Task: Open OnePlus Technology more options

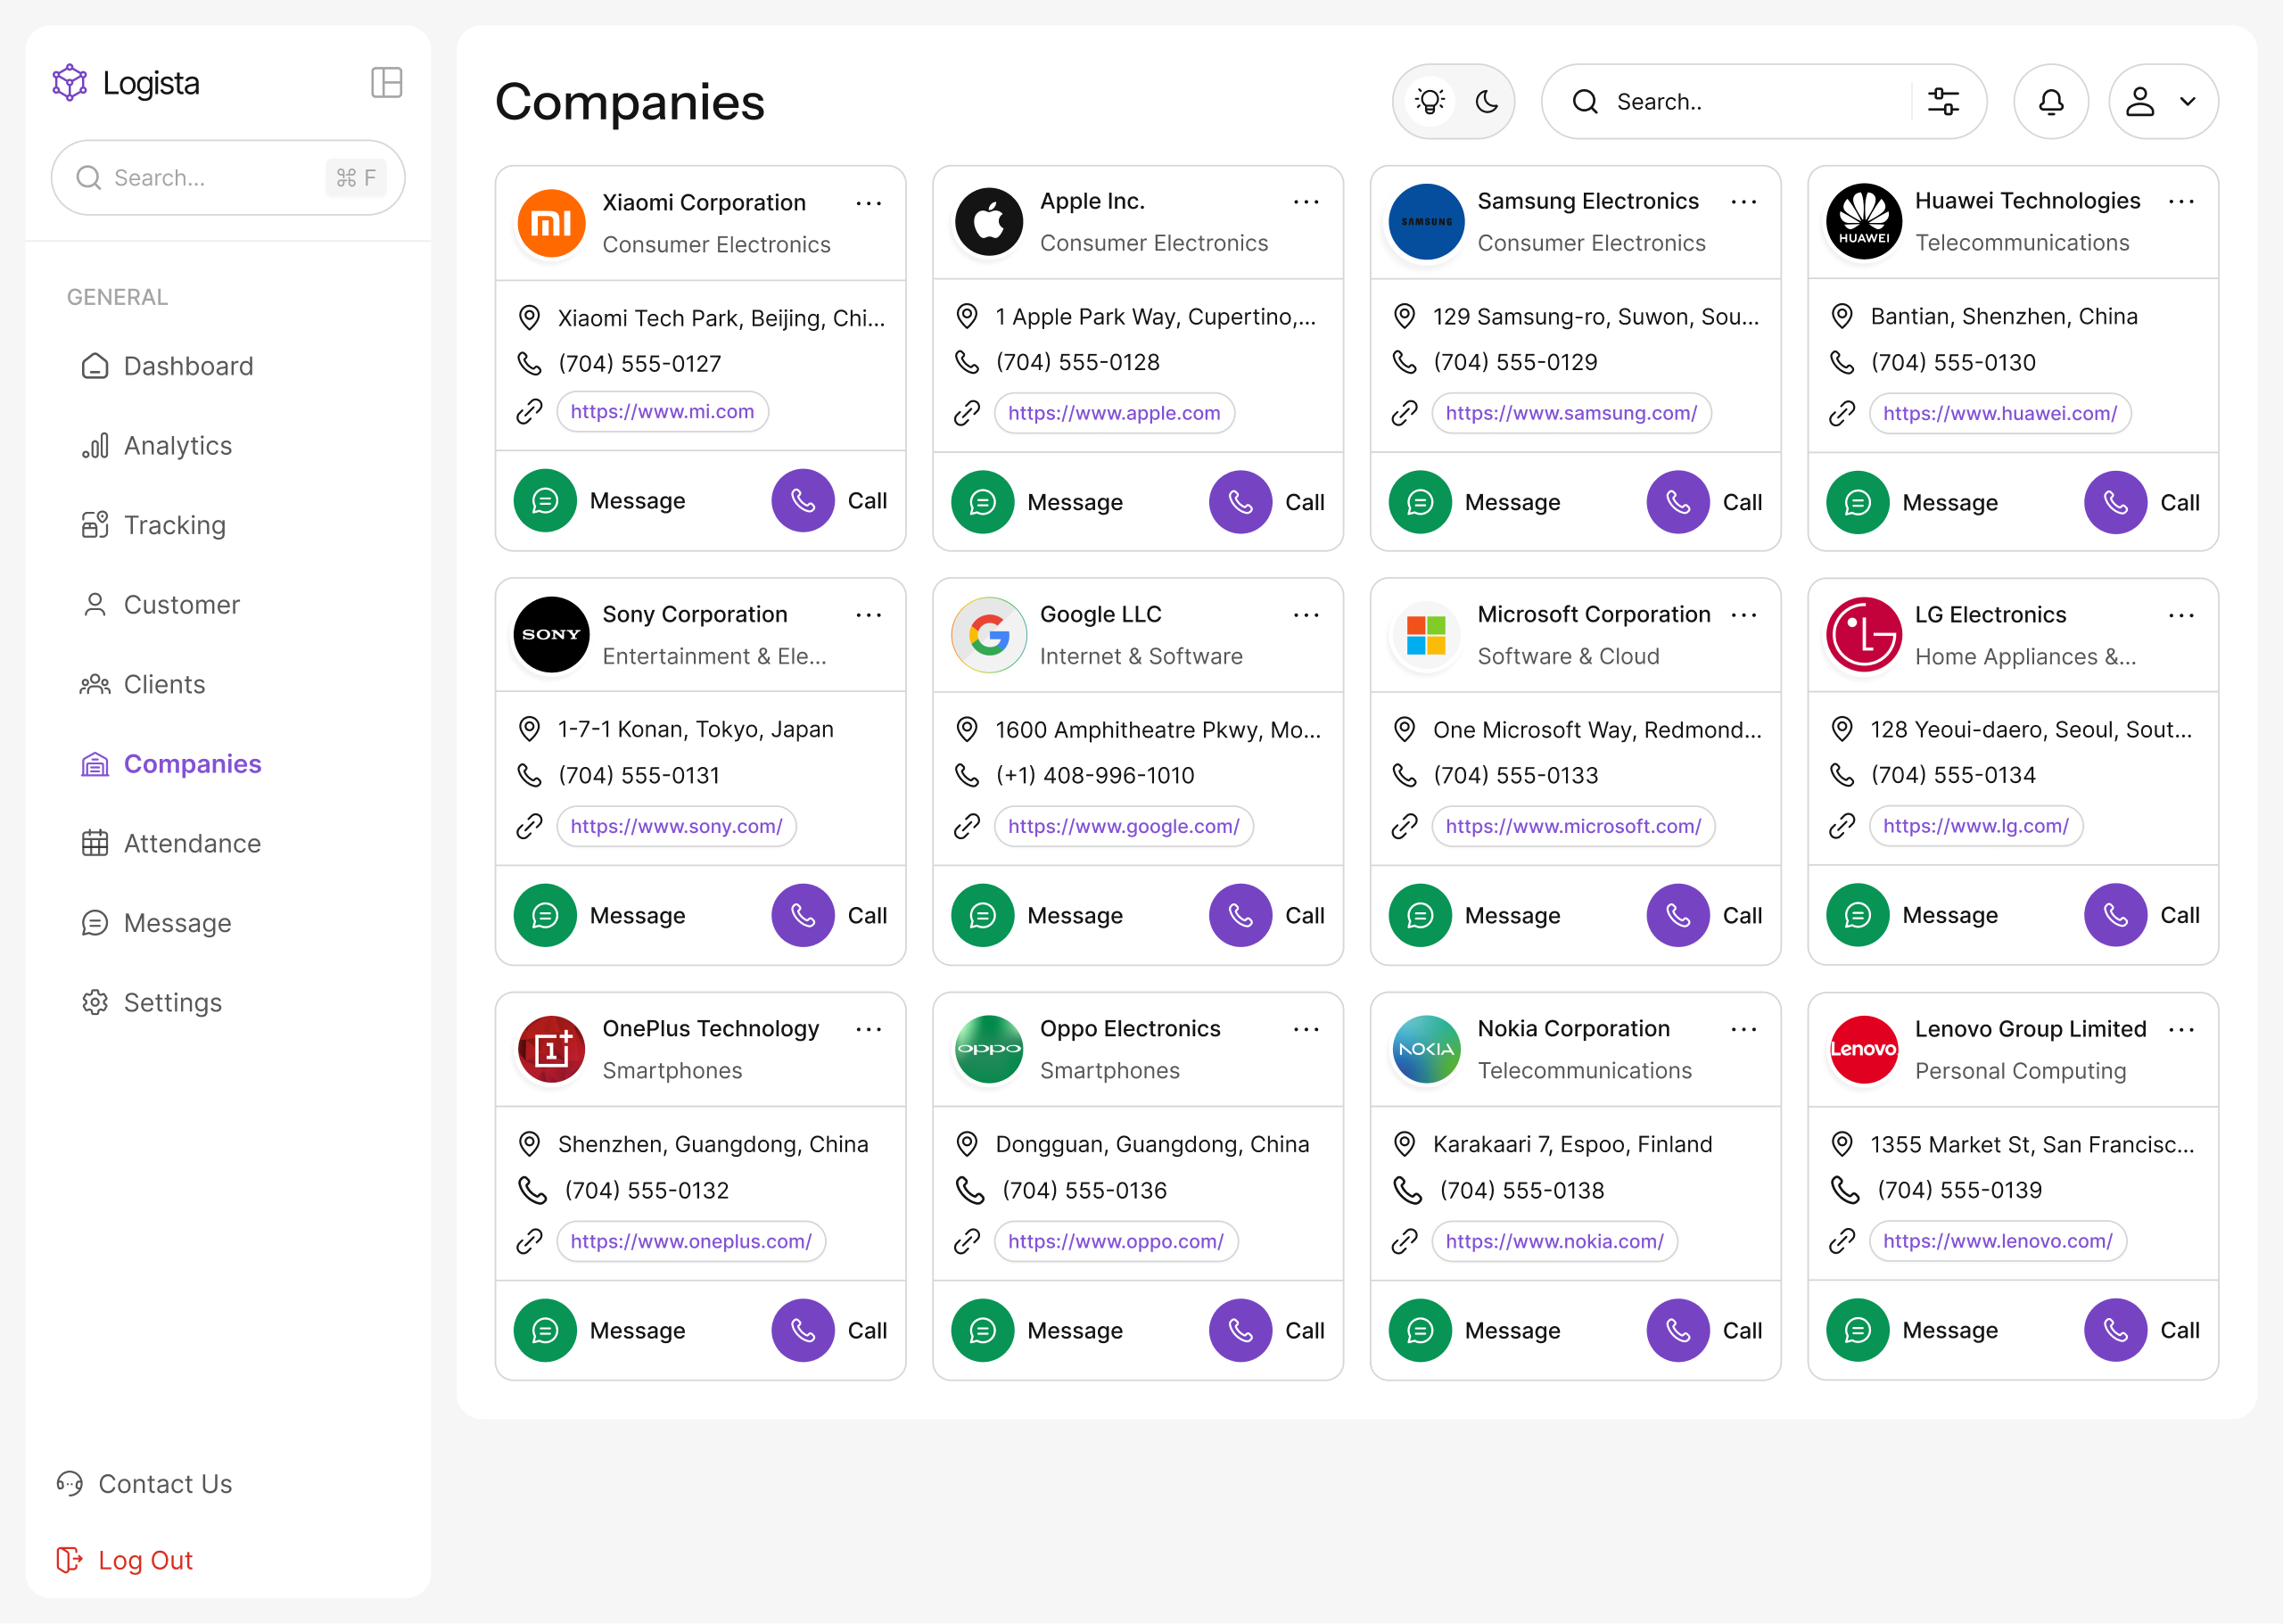Action: pos(869,1029)
